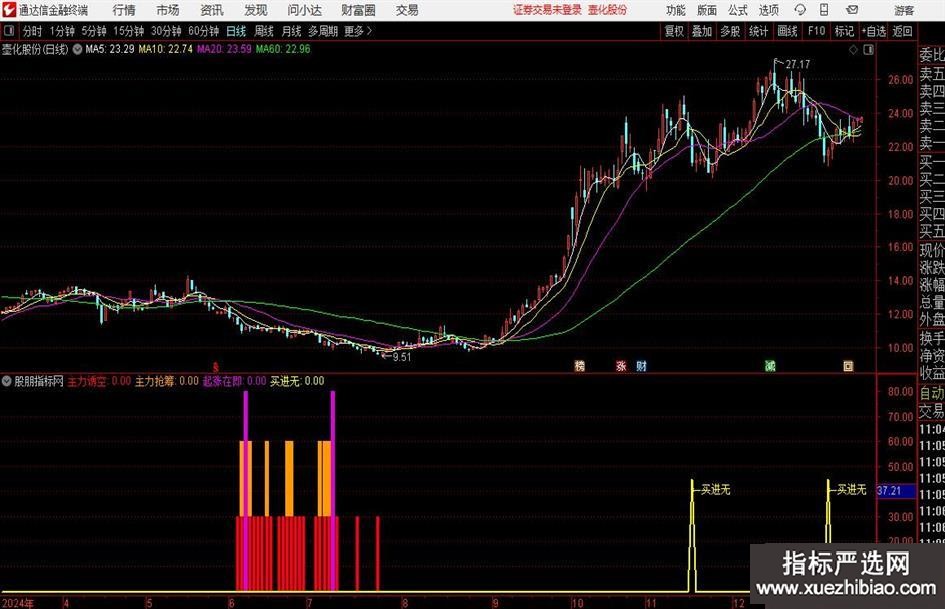
Task: Open the 问小达 menu
Action: [304, 10]
